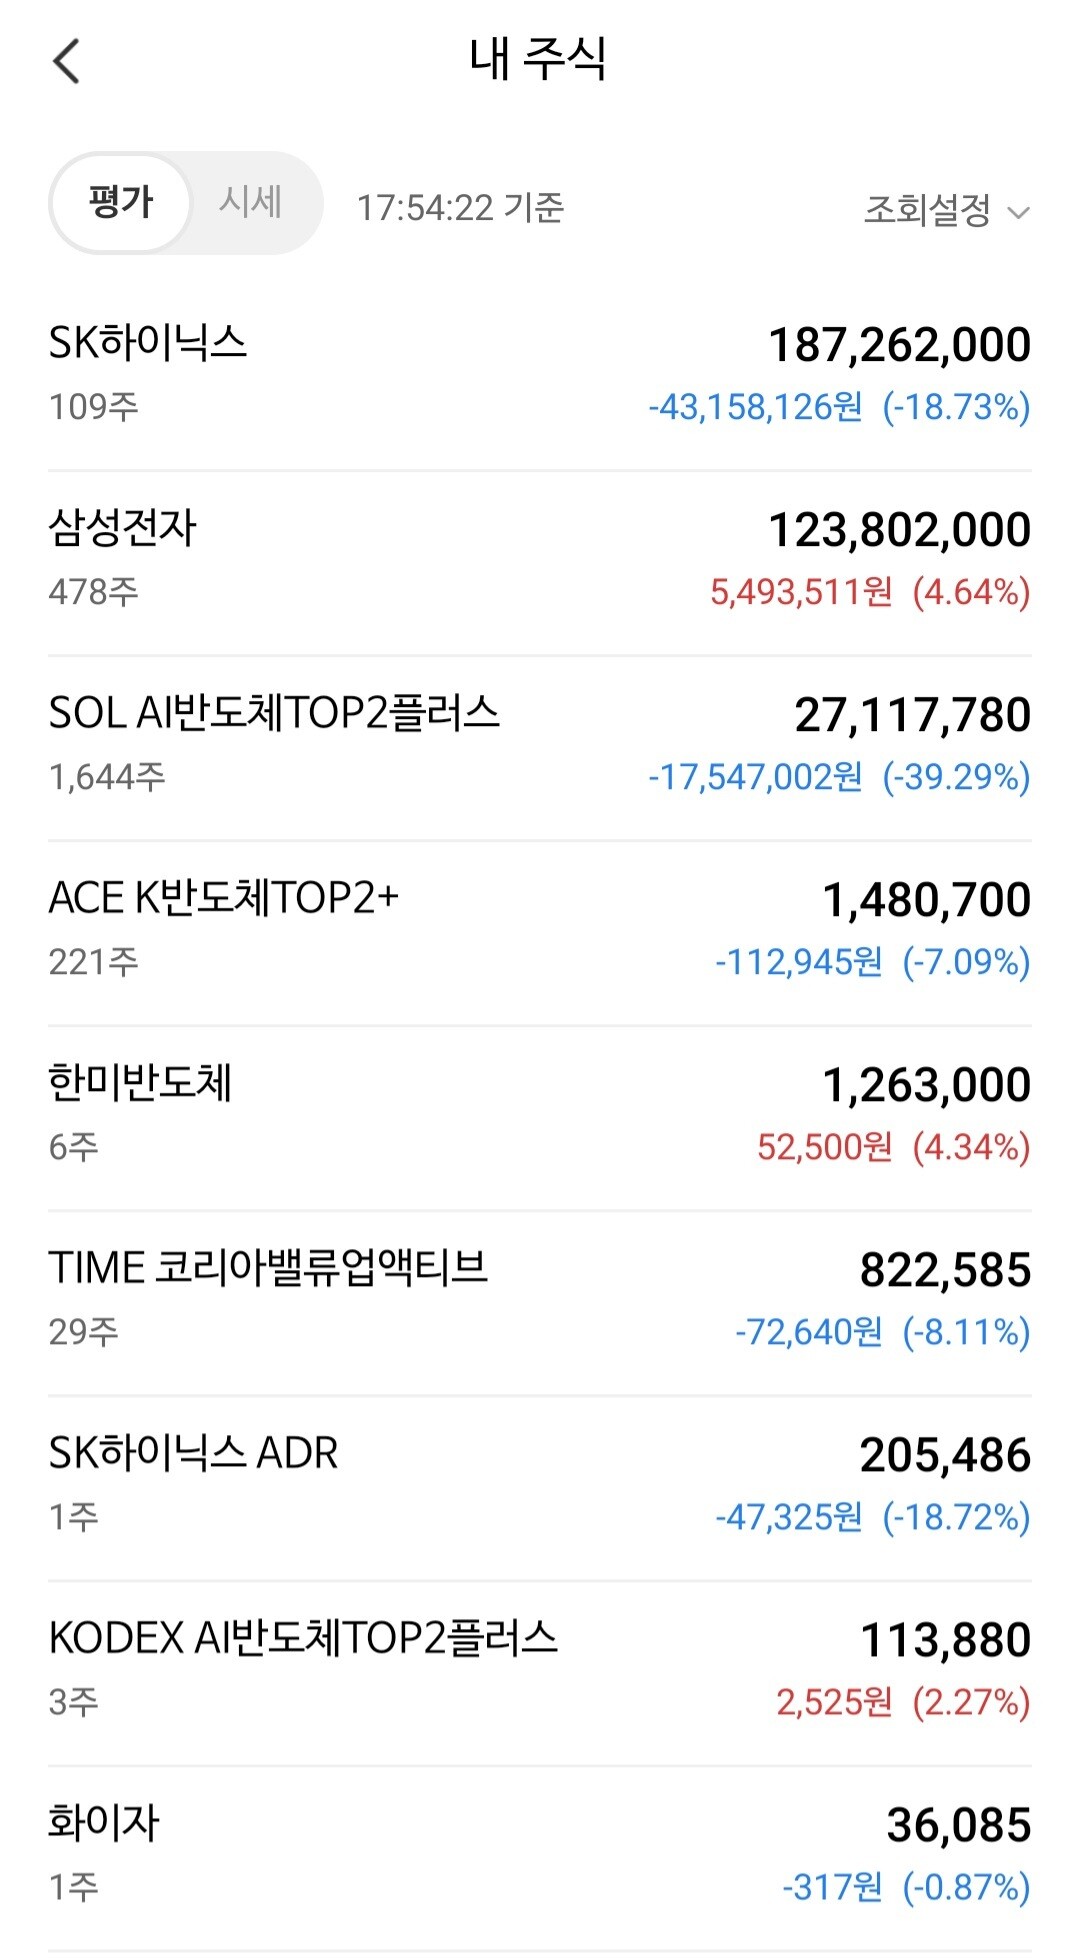Open the 한미반도체 stock item
Image resolution: width=1080 pixels, height=1959 pixels.
point(540,1117)
